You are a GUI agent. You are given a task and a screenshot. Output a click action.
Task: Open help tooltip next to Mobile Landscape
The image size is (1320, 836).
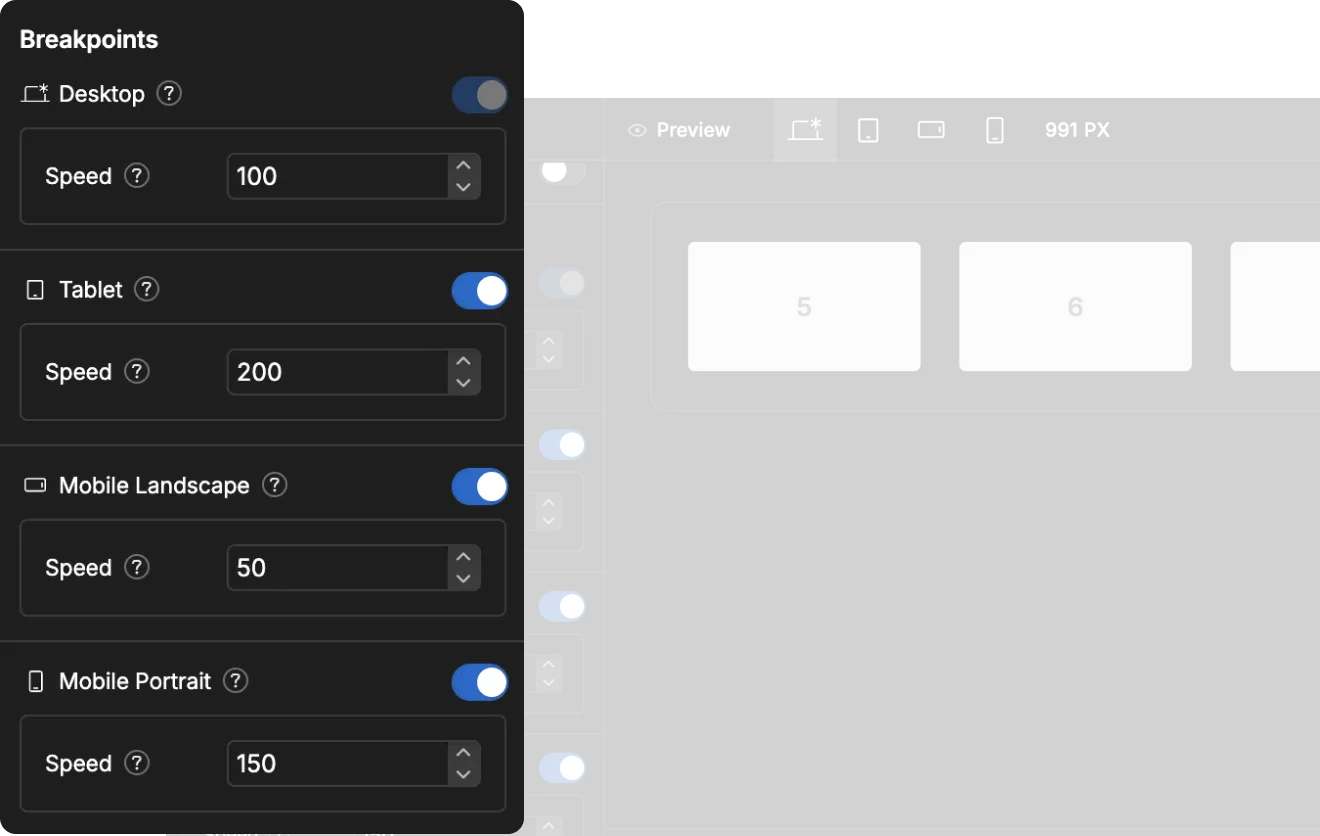click(x=274, y=485)
